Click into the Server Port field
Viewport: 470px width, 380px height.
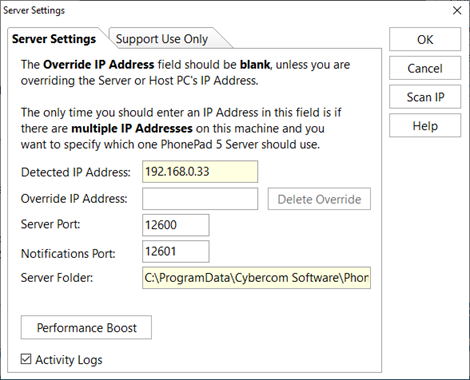pos(176,225)
